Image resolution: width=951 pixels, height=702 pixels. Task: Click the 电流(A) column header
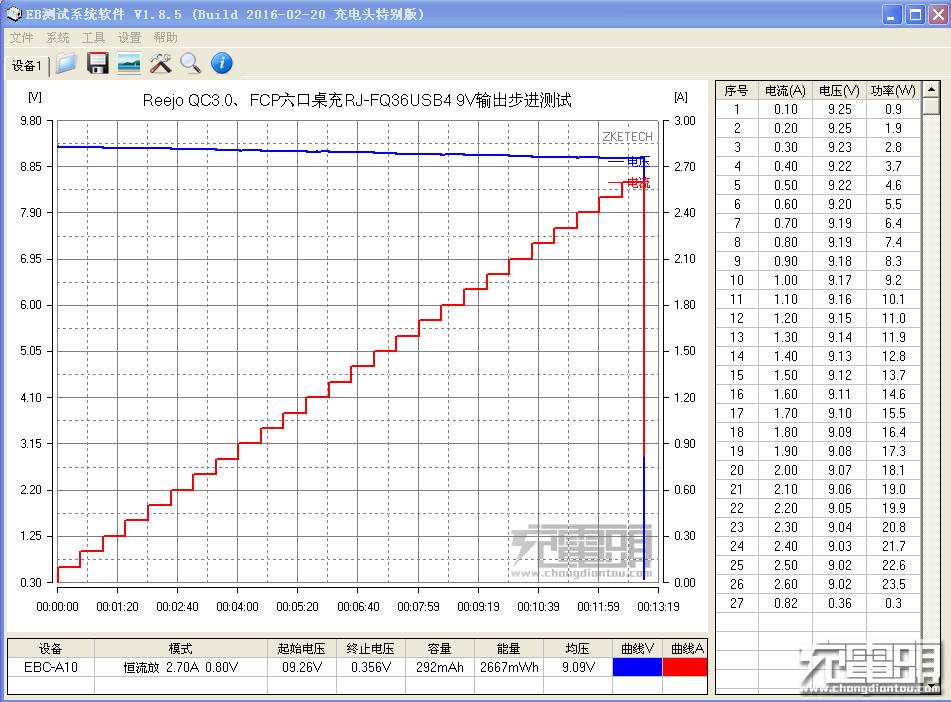tap(785, 90)
